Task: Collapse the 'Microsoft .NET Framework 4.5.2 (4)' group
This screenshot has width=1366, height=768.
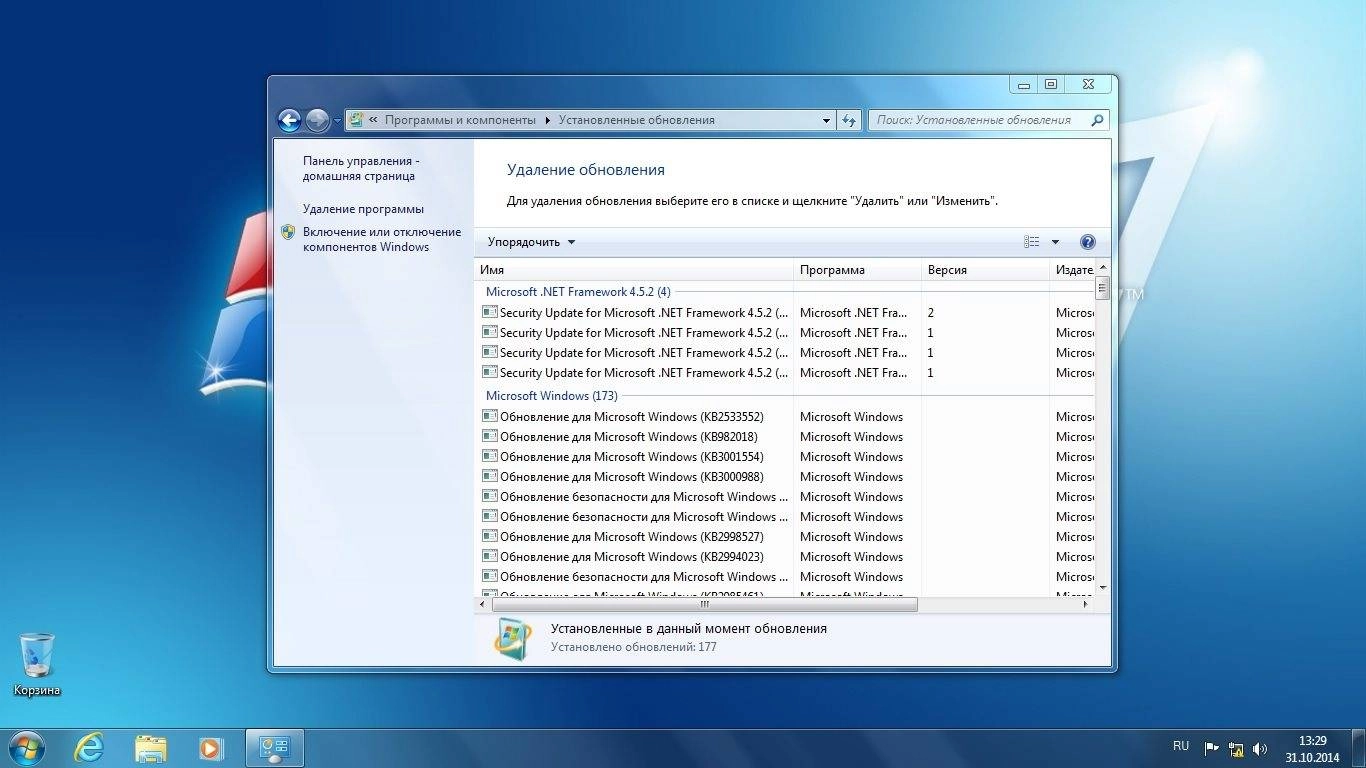Action: [x=578, y=292]
